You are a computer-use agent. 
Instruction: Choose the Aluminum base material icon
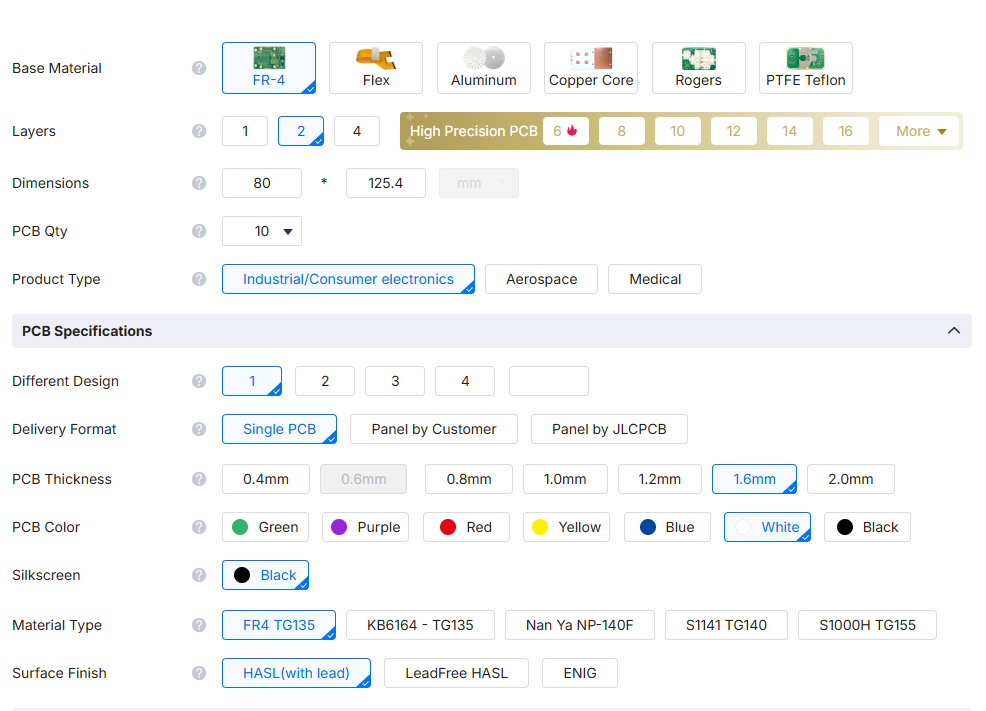click(484, 58)
